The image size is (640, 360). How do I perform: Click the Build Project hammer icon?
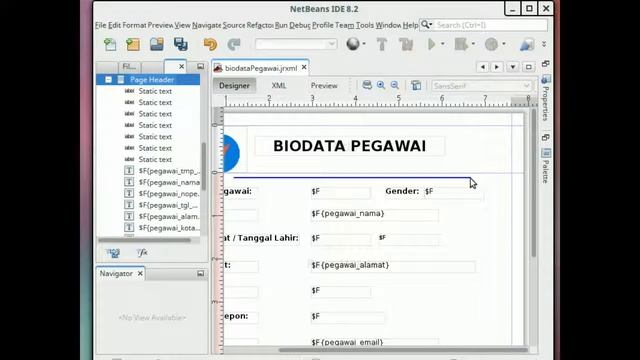coord(382,44)
